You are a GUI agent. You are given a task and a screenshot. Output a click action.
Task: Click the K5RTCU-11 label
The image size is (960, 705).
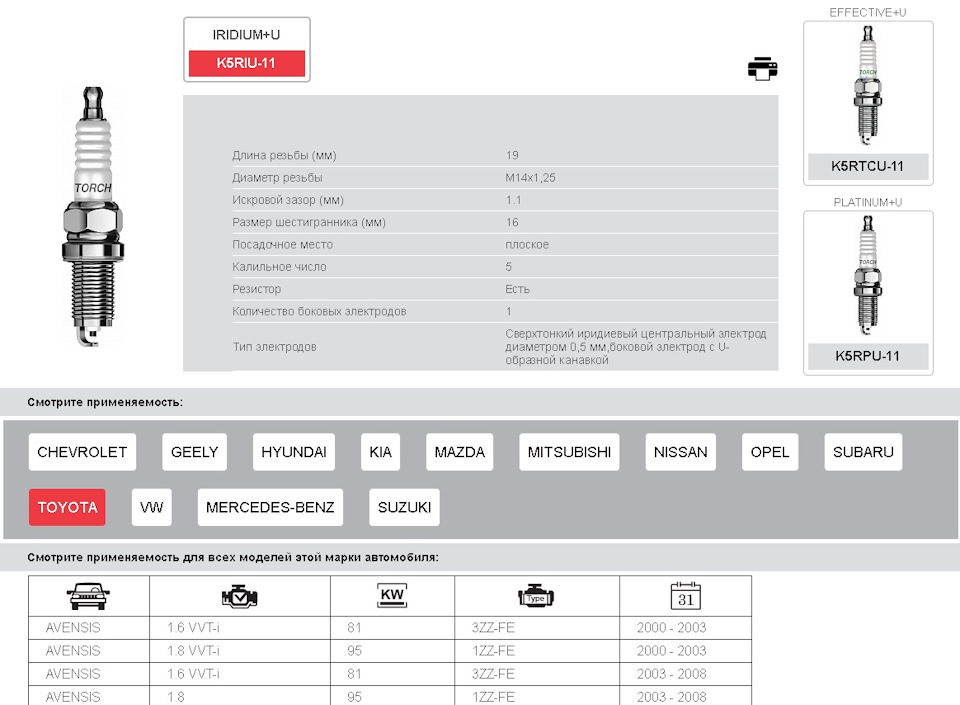pos(868,166)
